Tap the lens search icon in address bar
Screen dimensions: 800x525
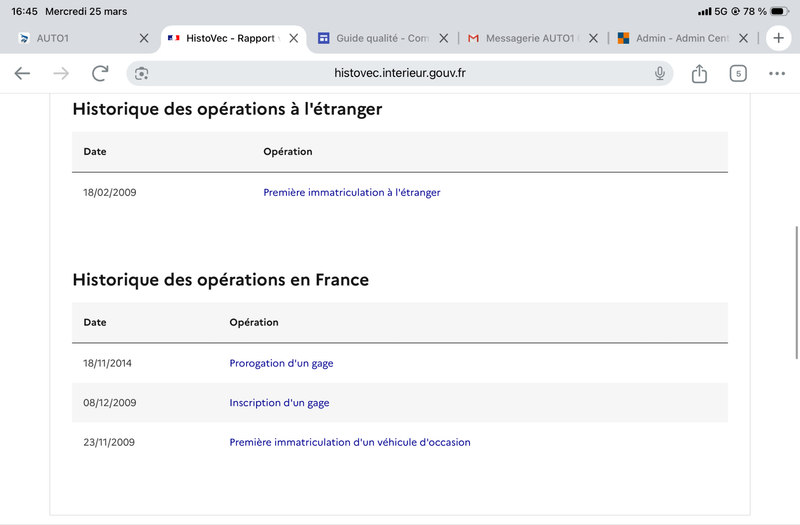142,73
